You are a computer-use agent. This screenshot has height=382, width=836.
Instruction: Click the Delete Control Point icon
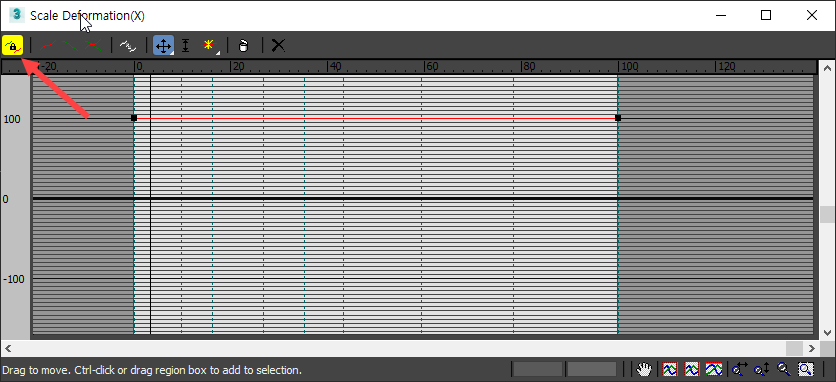[243, 45]
